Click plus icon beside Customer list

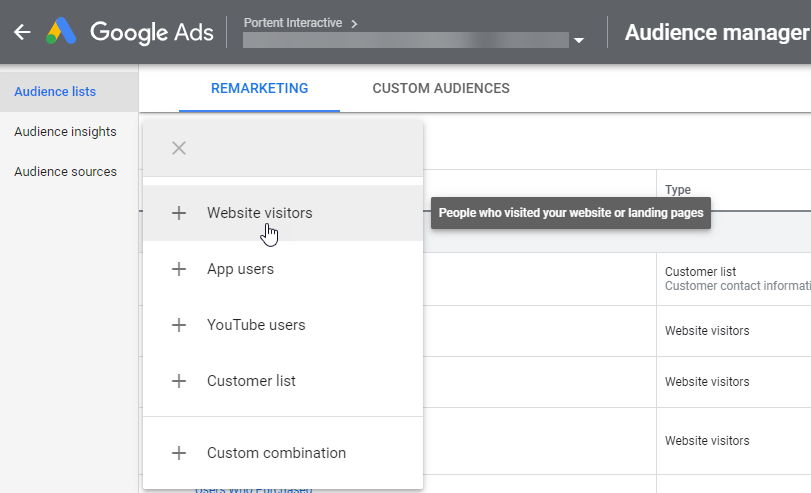pos(179,381)
